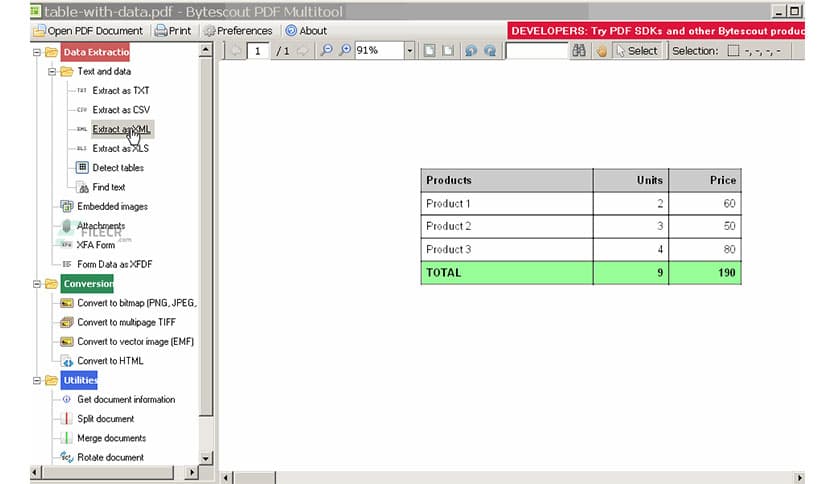Viewport: 836px width, 484px height.
Task: Click the zoom in magnifier icon
Action: coord(345,50)
